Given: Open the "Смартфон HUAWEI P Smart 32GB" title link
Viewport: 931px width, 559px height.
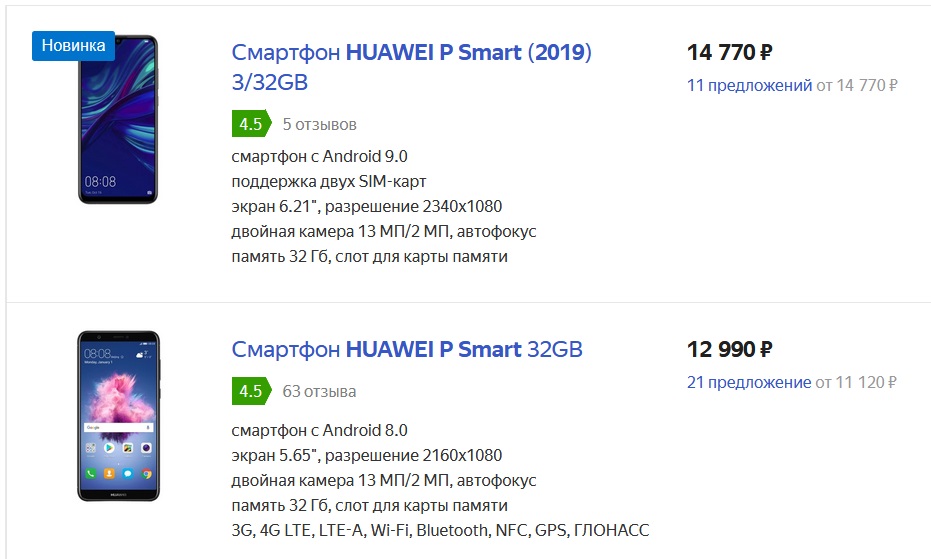Looking at the screenshot, I should tap(407, 349).
